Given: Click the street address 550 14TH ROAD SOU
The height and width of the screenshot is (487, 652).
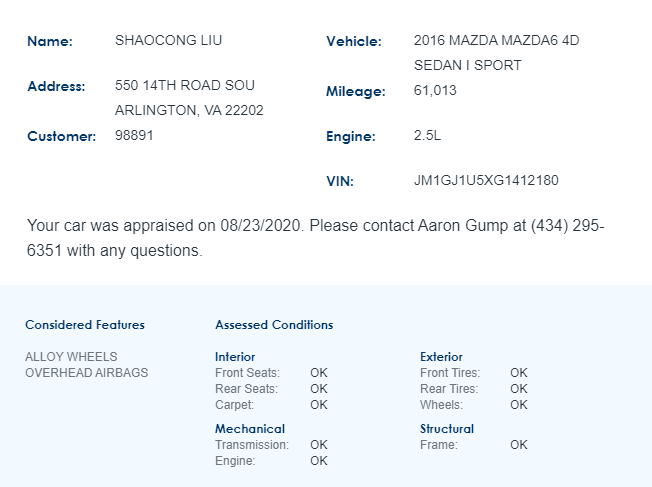Looking at the screenshot, I should pyautogui.click(x=185, y=86).
